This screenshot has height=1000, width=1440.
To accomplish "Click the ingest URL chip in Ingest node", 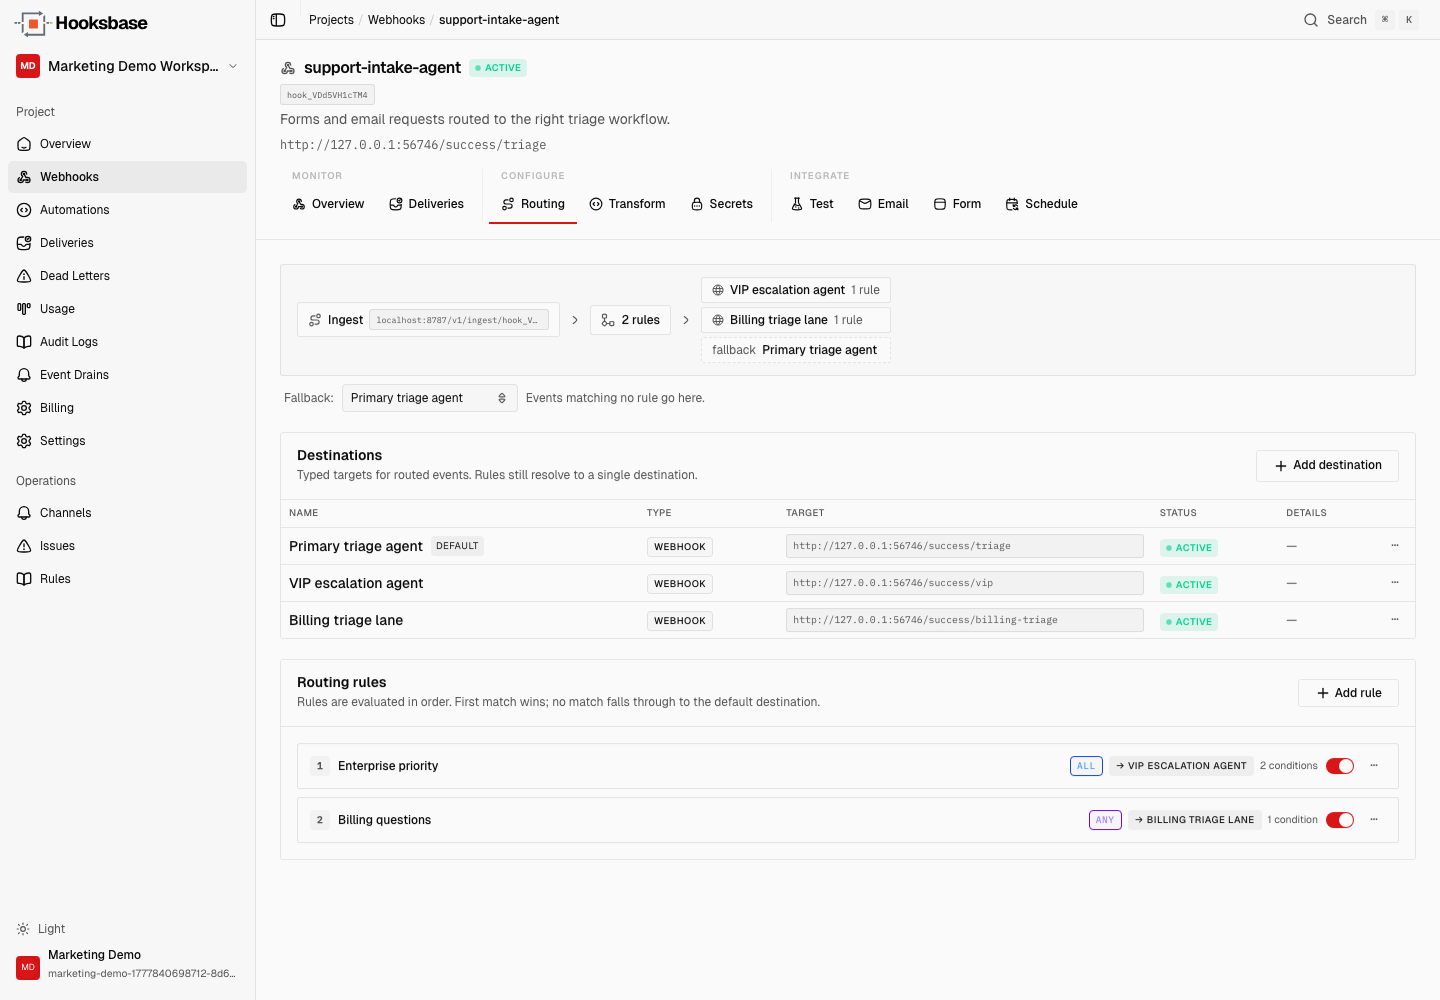I will [x=459, y=320].
